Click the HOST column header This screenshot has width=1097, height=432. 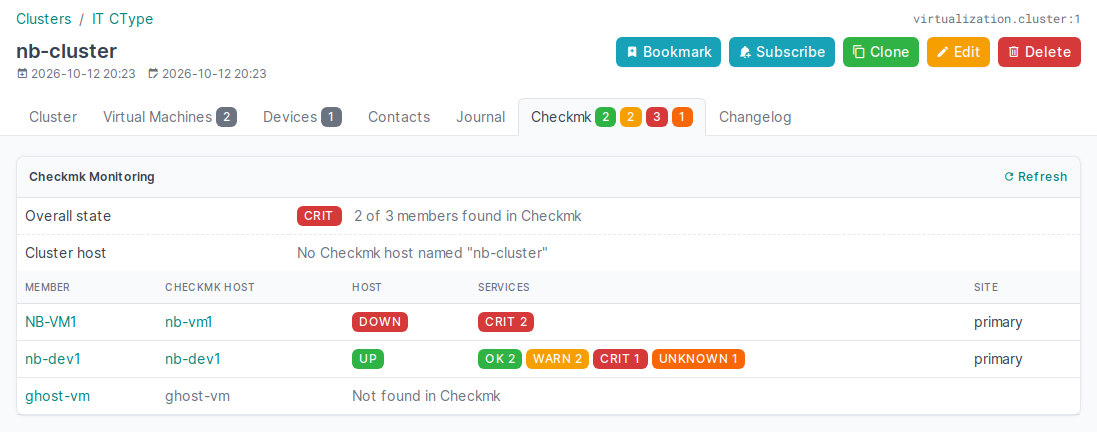point(367,287)
